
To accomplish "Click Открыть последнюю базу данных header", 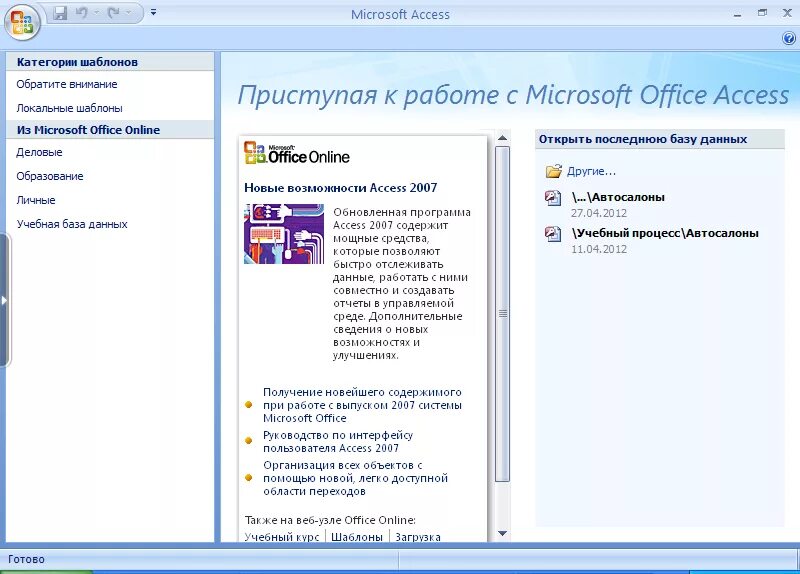I will coord(643,139).
